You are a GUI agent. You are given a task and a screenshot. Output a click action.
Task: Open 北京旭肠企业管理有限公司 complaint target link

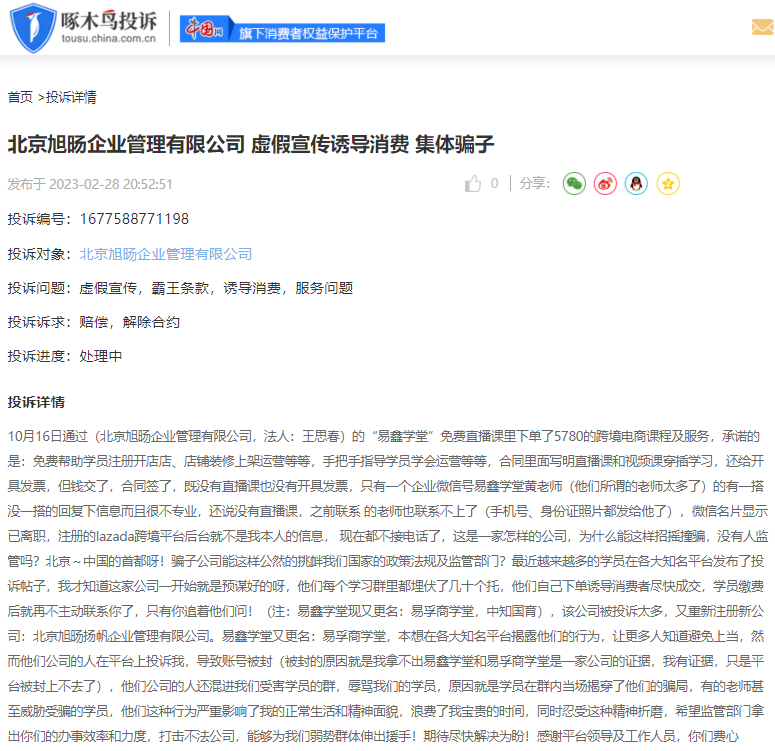point(166,254)
